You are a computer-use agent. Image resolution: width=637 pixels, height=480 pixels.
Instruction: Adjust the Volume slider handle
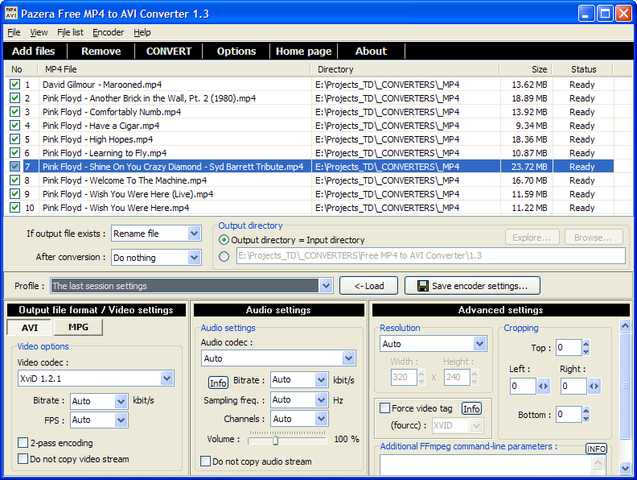[x=275, y=440]
